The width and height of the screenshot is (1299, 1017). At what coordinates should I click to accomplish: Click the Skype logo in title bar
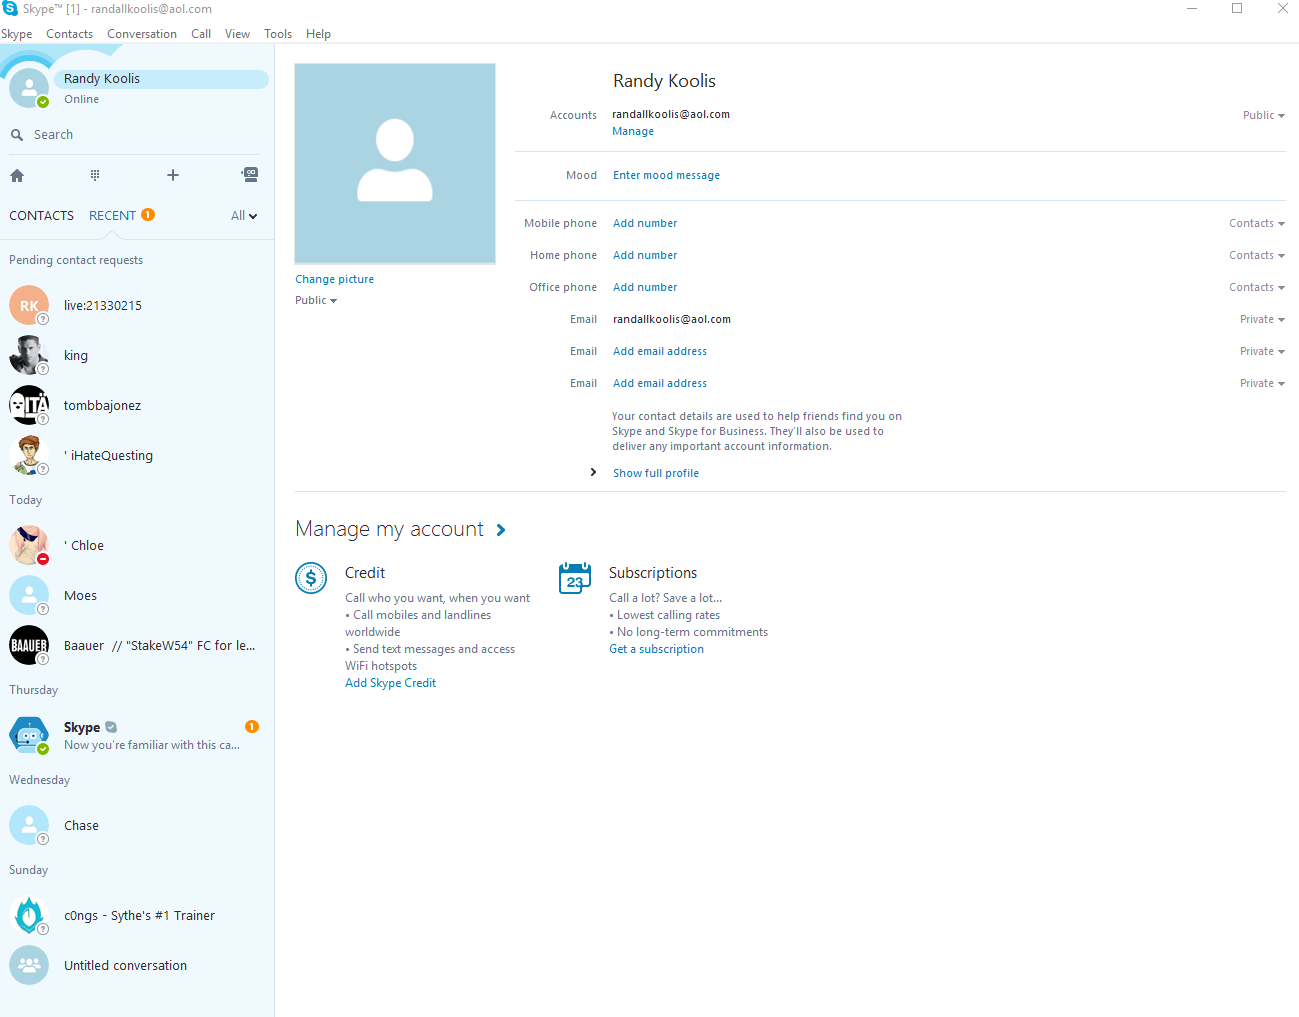click(x=10, y=8)
